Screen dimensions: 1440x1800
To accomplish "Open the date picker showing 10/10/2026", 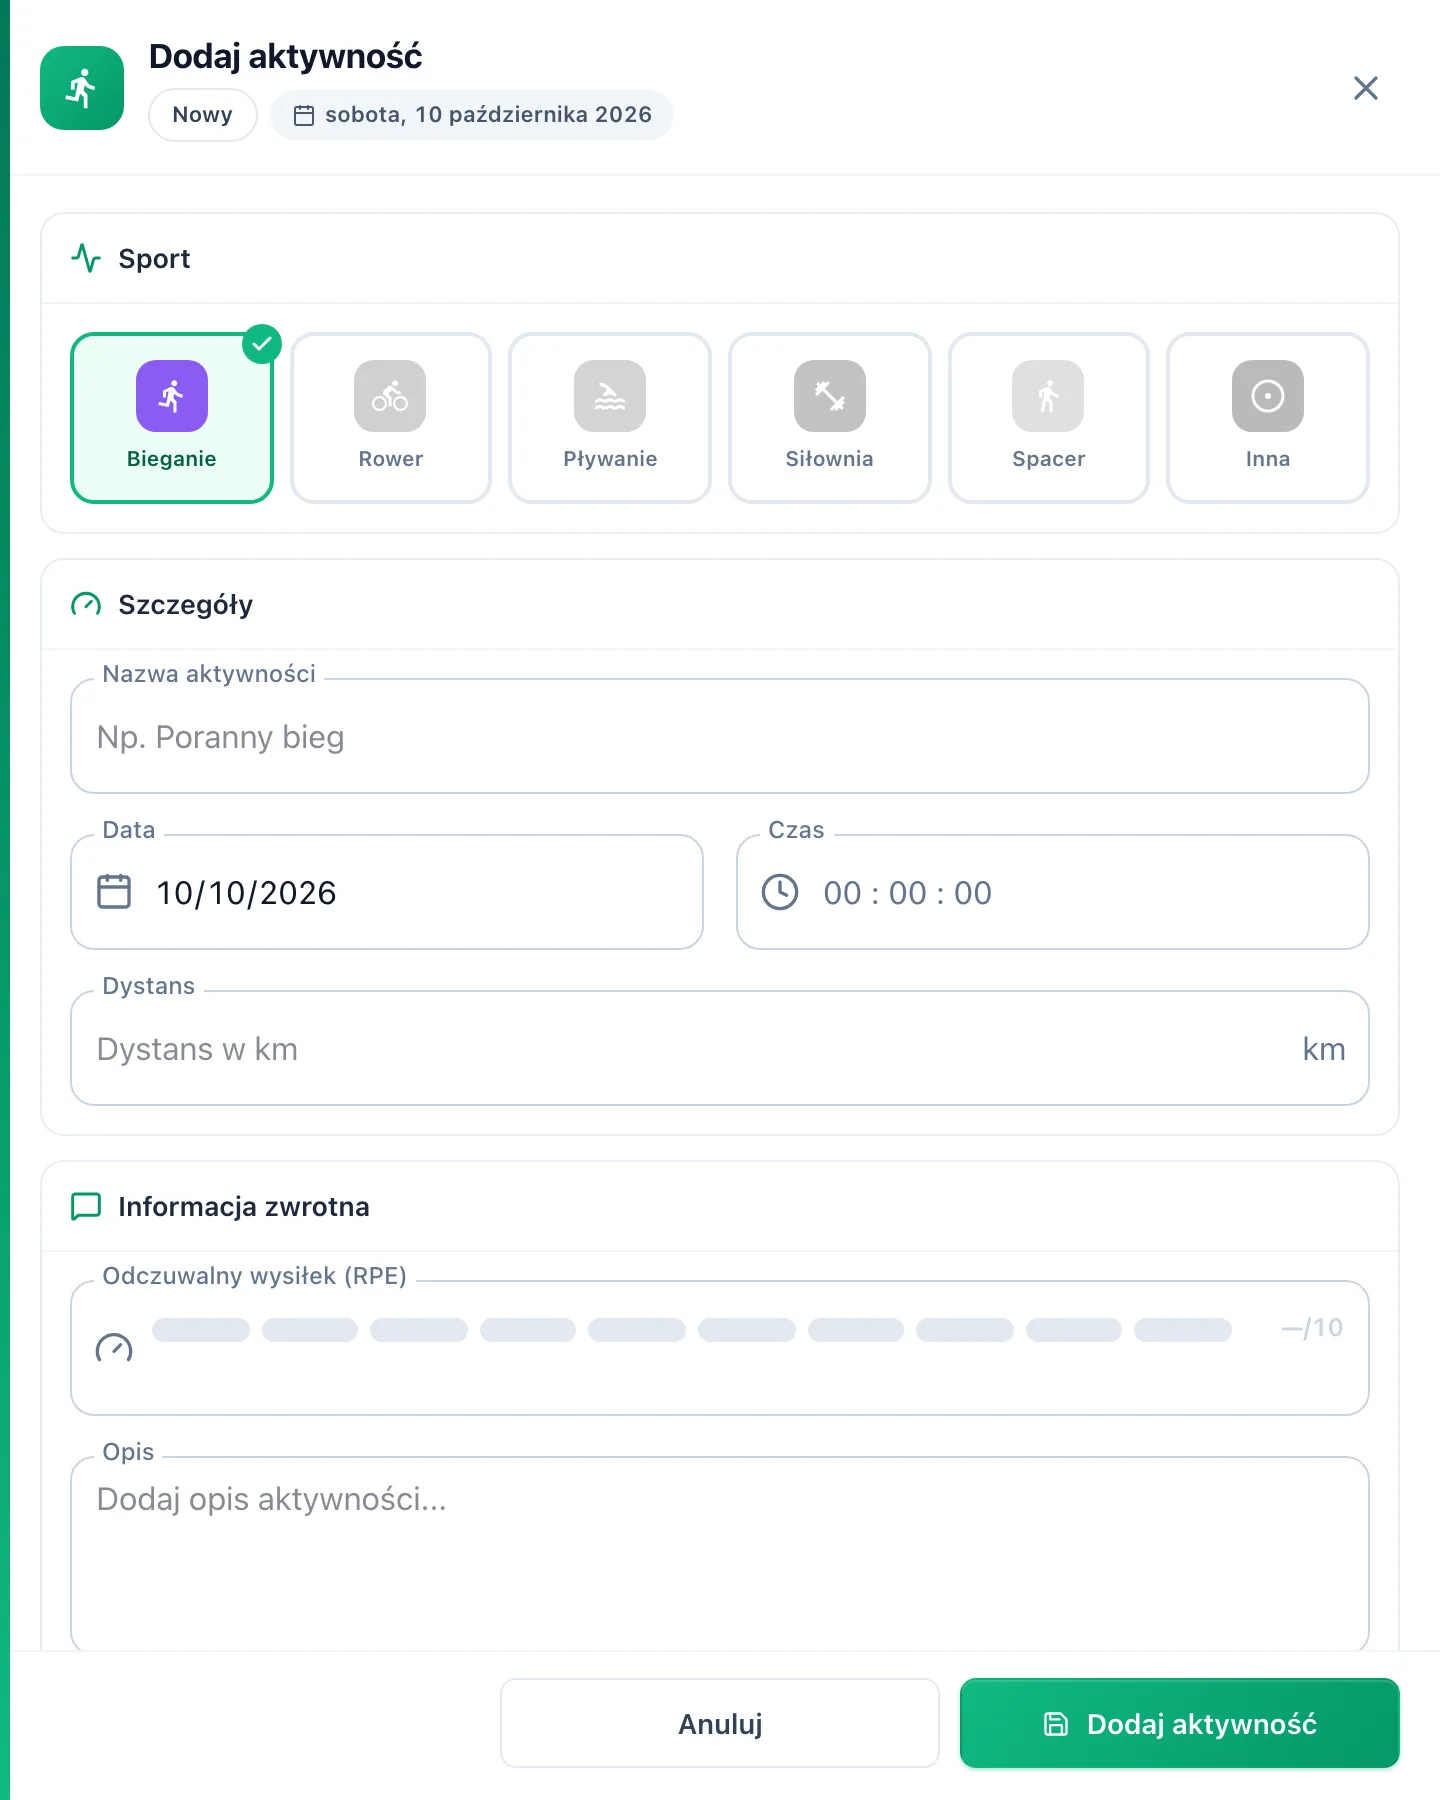I will 387,892.
